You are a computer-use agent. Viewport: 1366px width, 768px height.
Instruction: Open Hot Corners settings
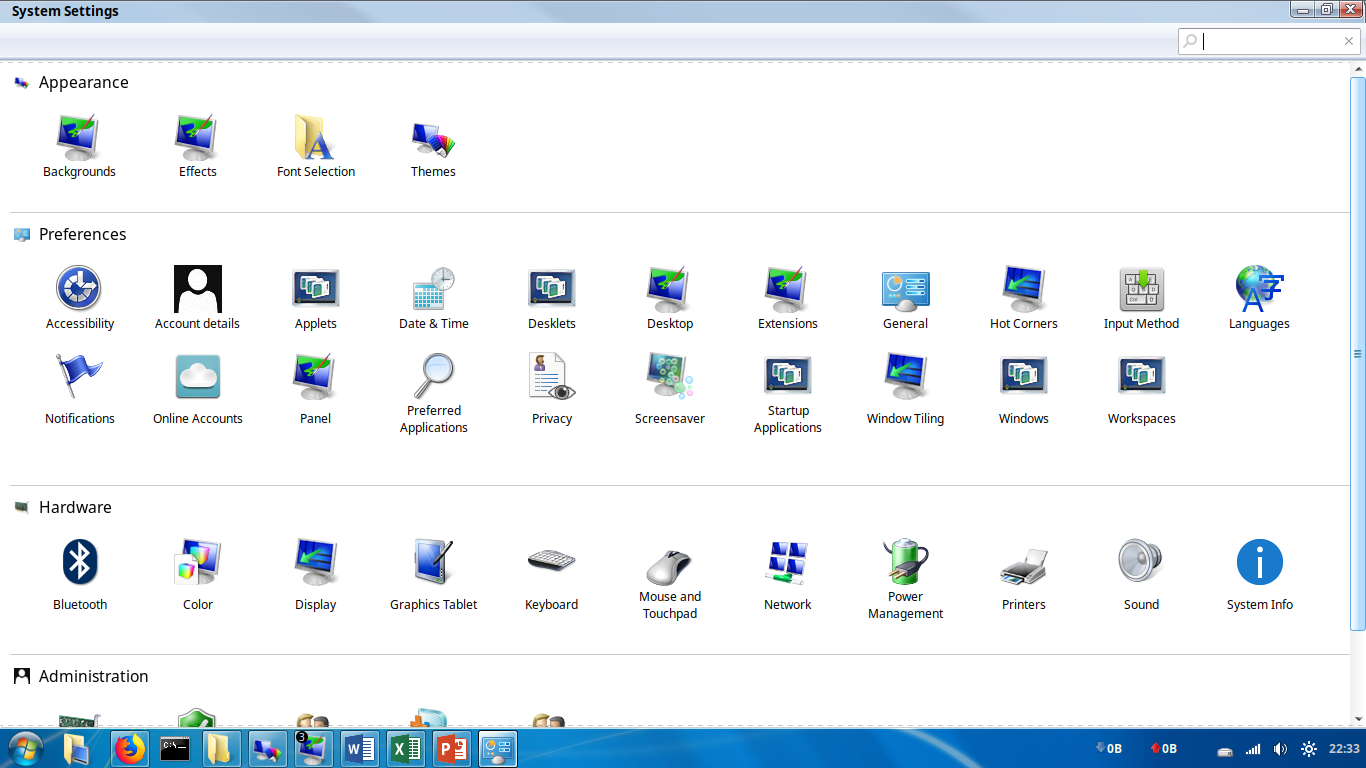[1024, 298]
